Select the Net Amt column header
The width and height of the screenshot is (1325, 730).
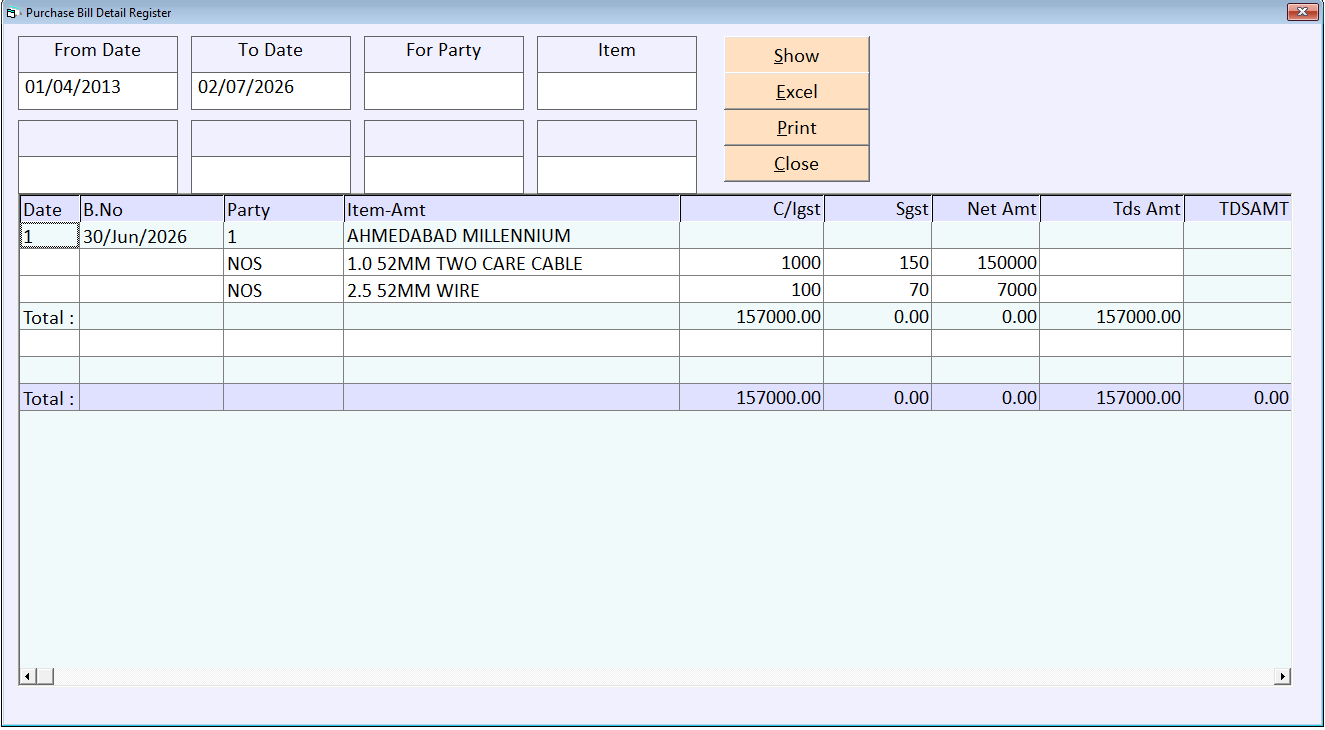985,209
